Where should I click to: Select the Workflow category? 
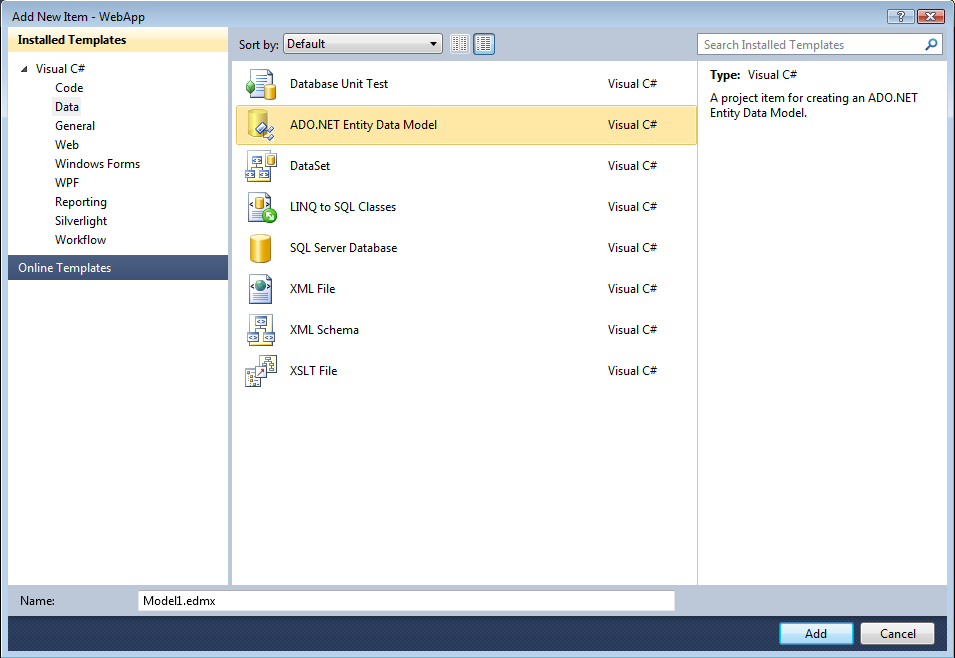click(x=80, y=239)
